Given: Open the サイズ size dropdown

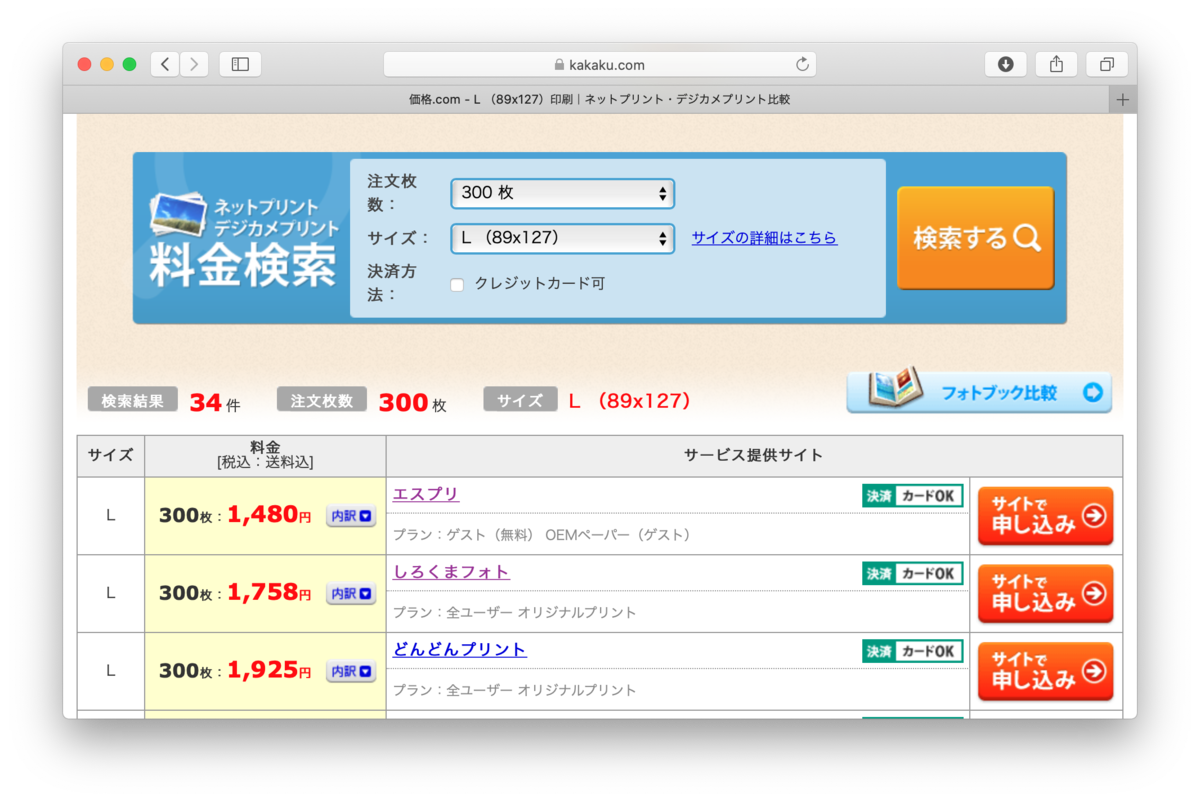Looking at the screenshot, I should click(x=562, y=239).
